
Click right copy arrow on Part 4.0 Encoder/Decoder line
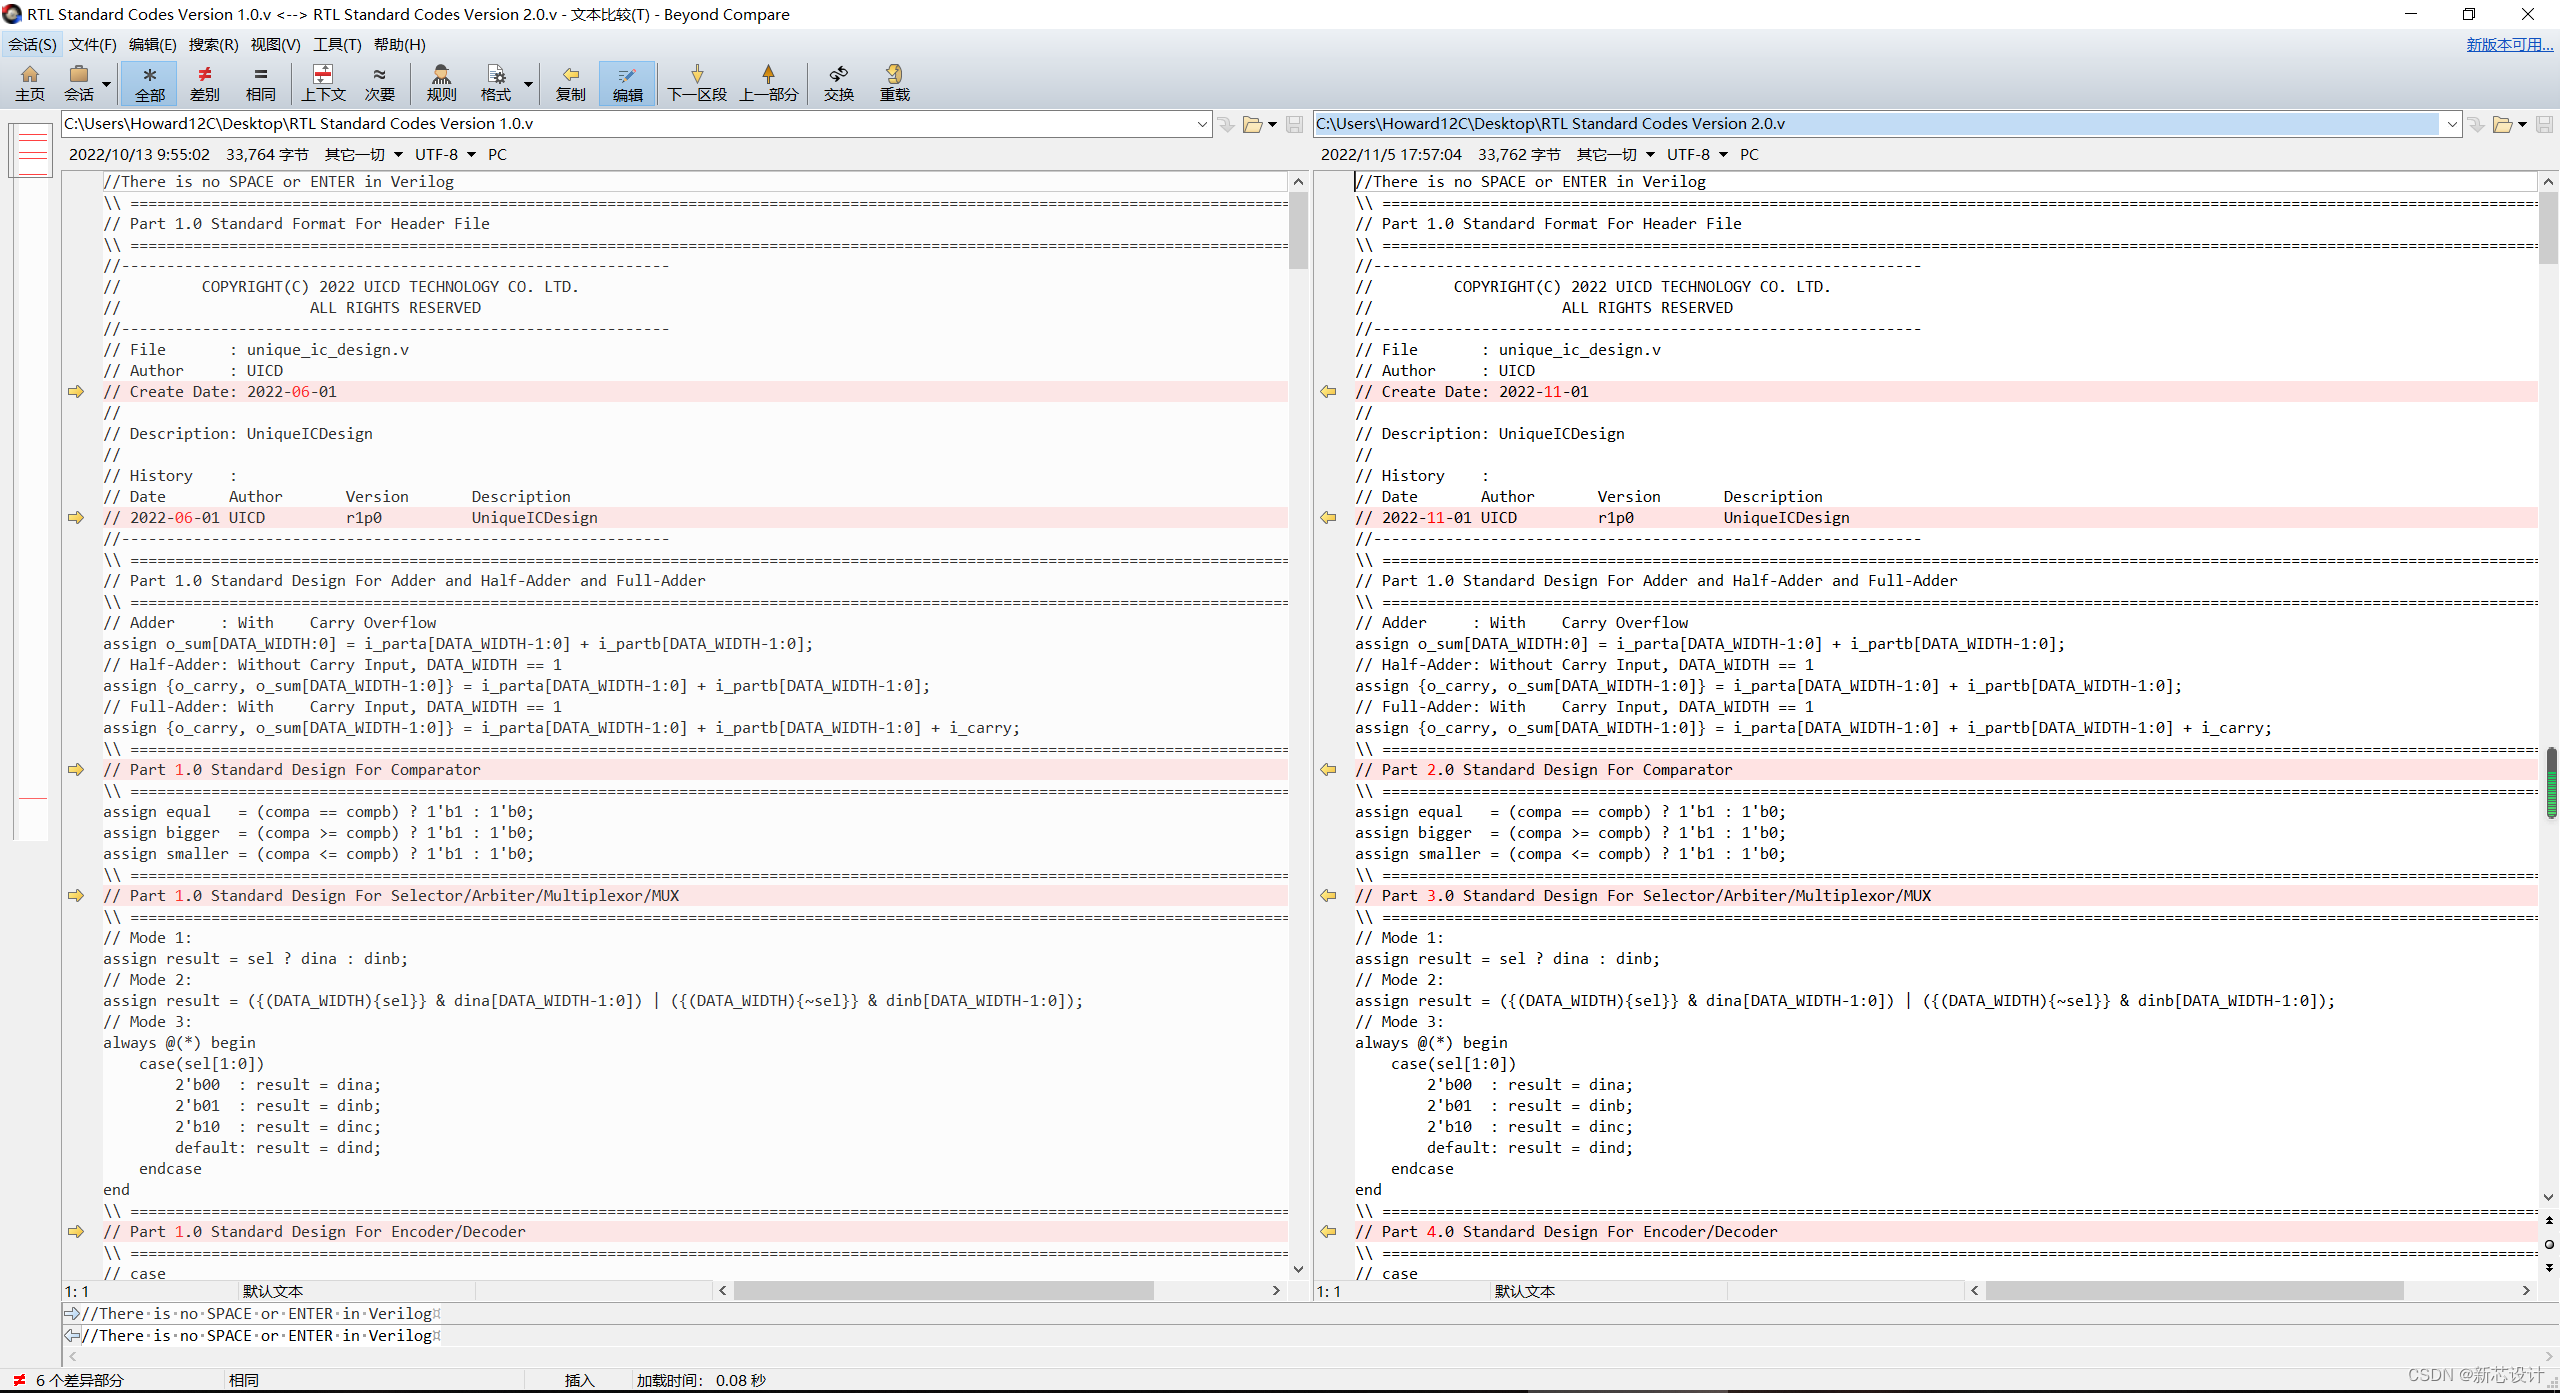point(1328,1232)
